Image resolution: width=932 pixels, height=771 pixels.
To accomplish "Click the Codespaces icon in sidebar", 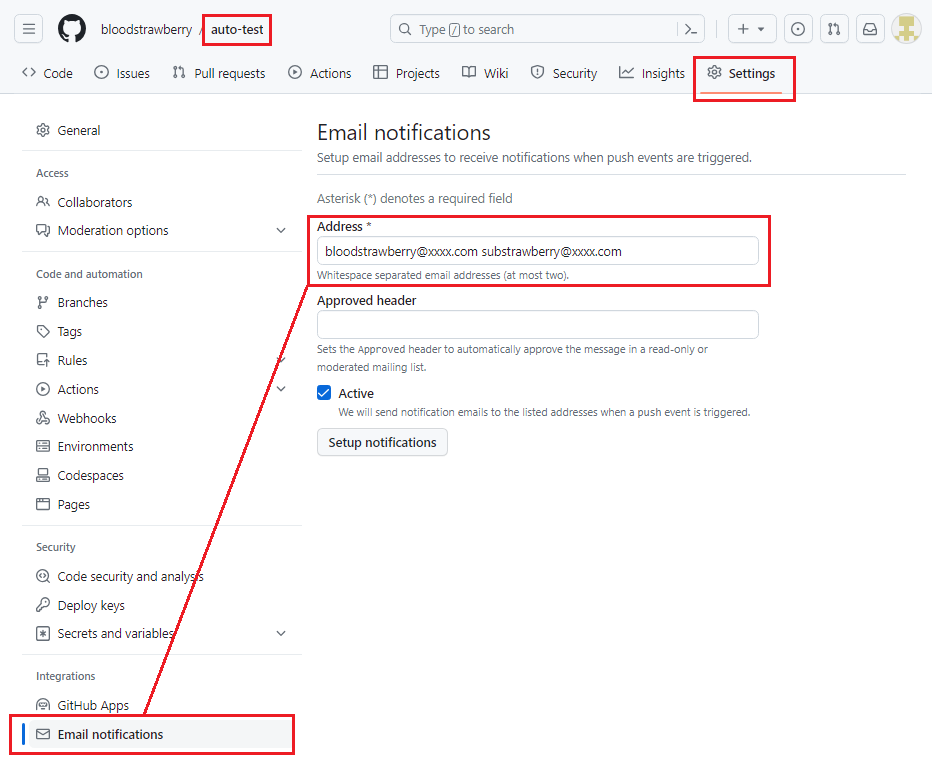I will [43, 476].
